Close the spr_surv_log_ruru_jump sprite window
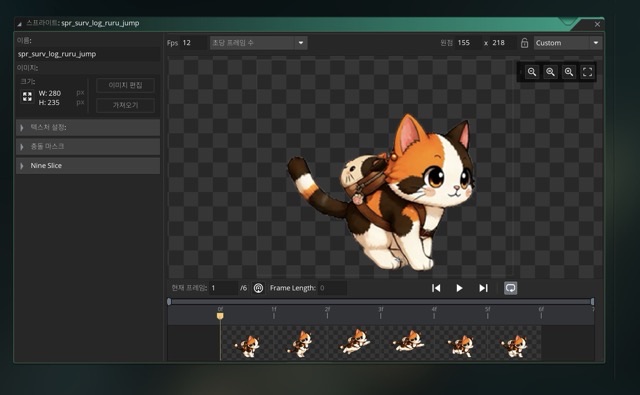 click(x=597, y=24)
